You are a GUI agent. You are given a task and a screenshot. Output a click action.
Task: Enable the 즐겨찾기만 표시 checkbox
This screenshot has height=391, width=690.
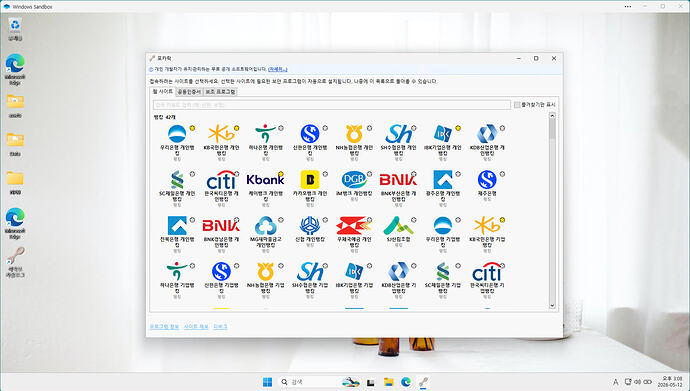coord(517,105)
